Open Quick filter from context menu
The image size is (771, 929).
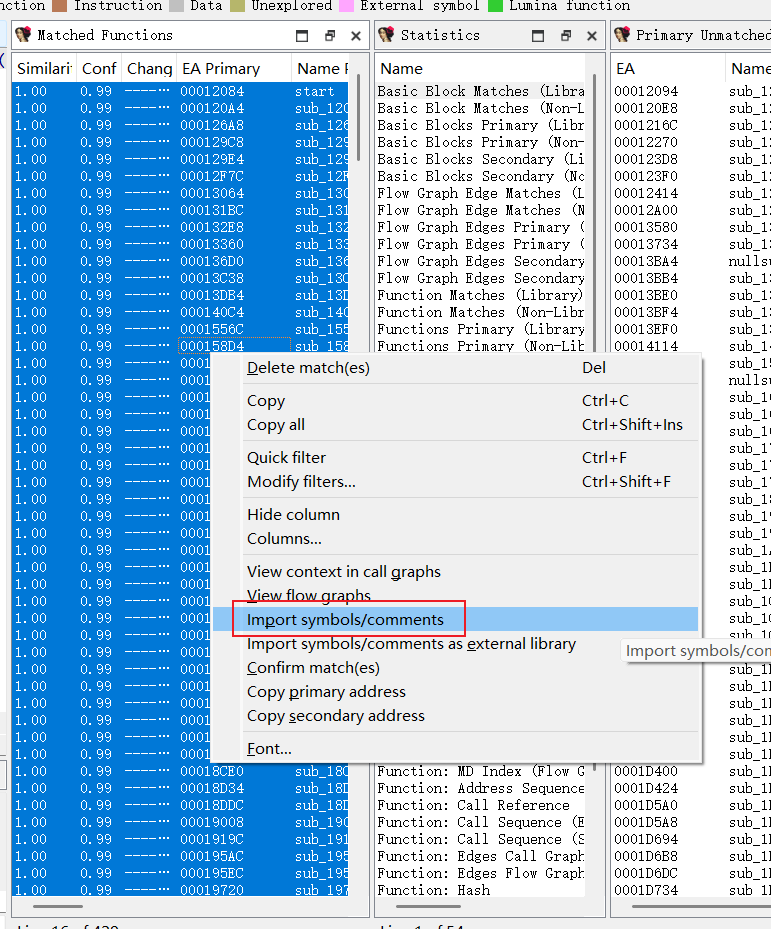coord(455,458)
